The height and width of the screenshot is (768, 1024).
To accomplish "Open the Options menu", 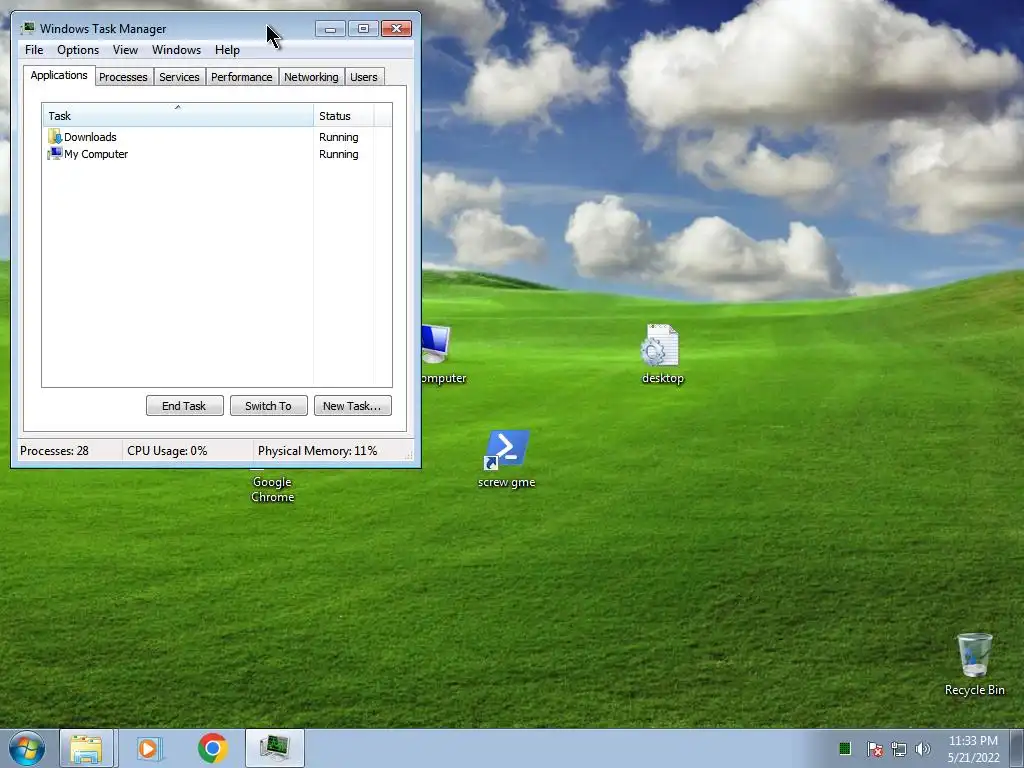I will pos(78,50).
